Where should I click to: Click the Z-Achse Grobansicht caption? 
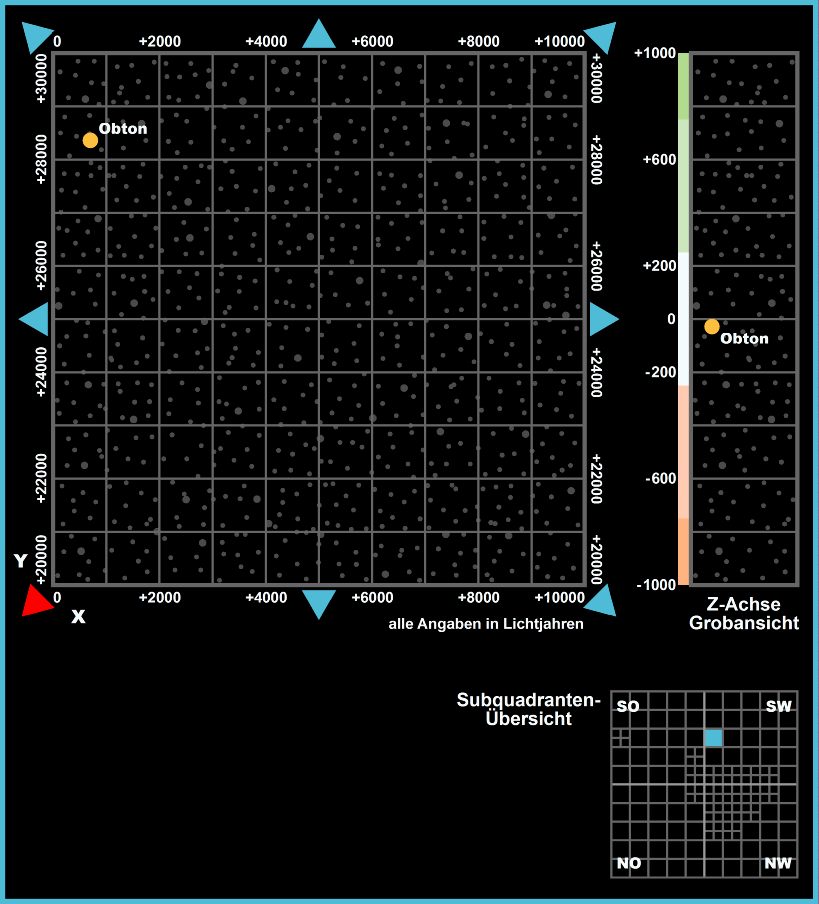[744, 614]
